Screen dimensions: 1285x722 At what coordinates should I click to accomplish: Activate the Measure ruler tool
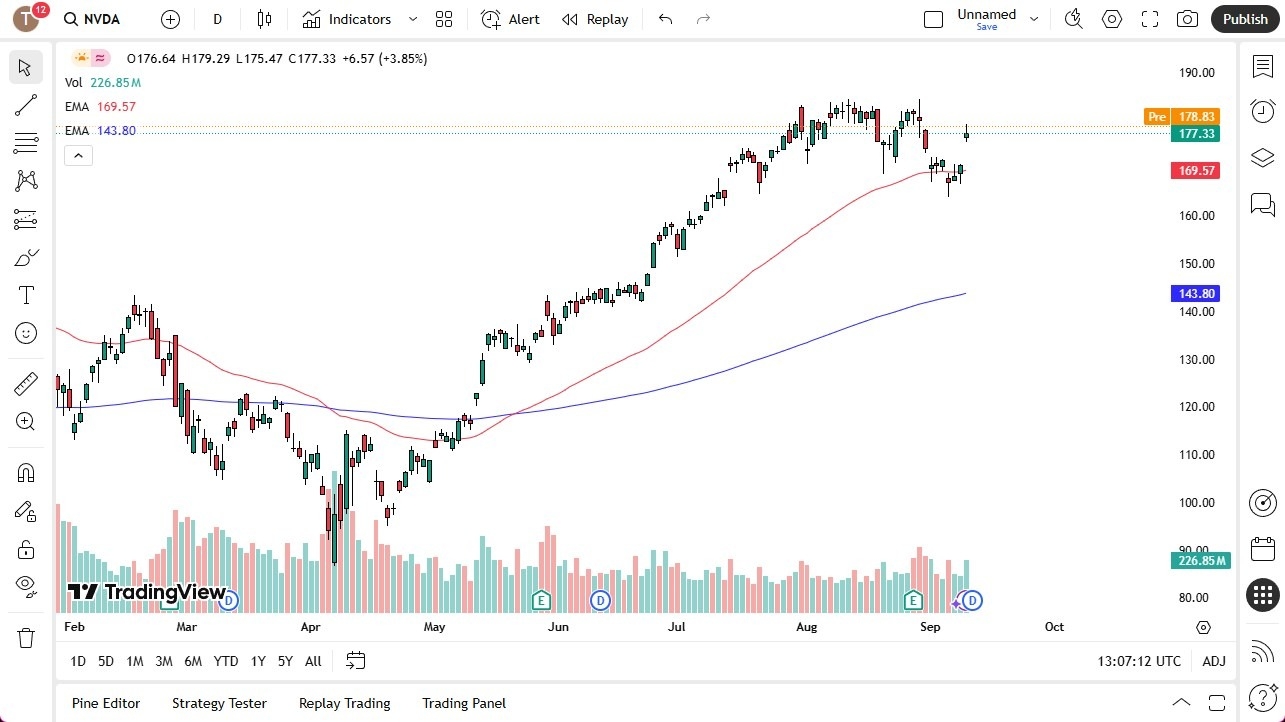pyautogui.click(x=25, y=383)
